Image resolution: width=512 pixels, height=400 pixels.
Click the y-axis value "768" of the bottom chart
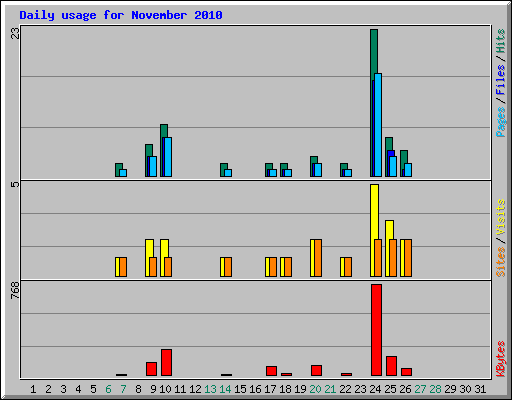(x=15, y=290)
